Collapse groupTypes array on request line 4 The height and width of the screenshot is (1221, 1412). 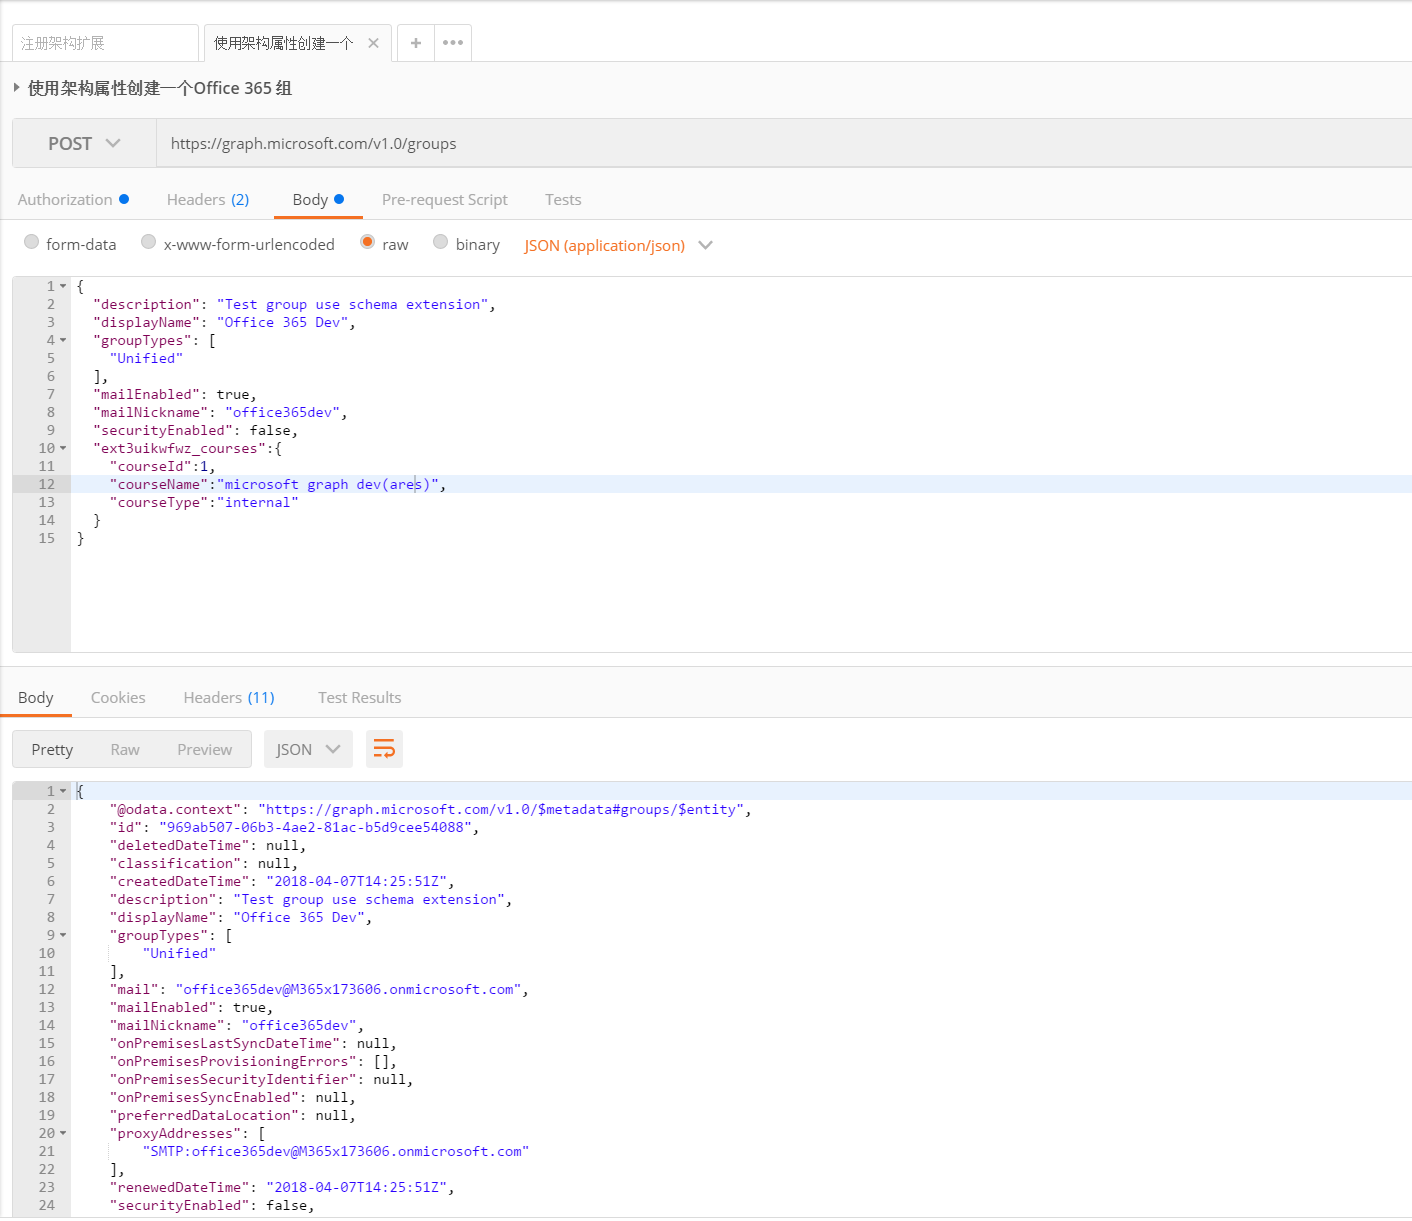[x=63, y=341]
